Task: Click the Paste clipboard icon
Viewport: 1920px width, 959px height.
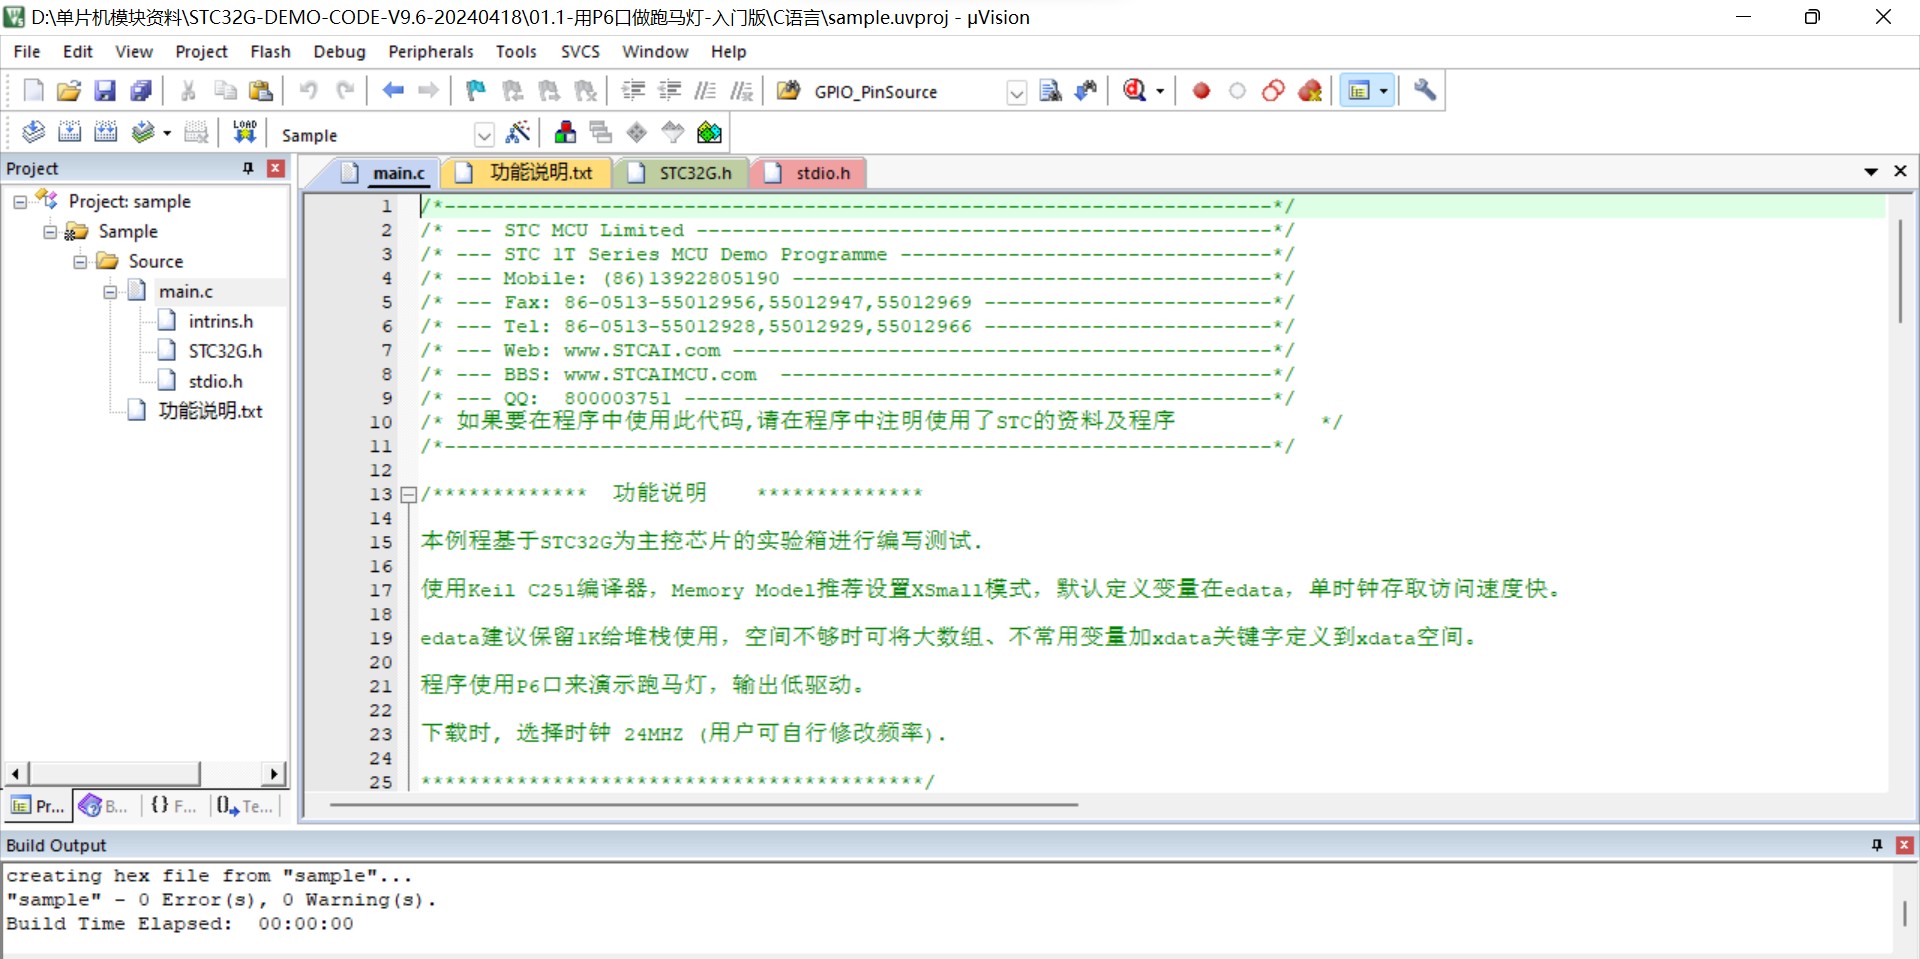Action: point(261,91)
